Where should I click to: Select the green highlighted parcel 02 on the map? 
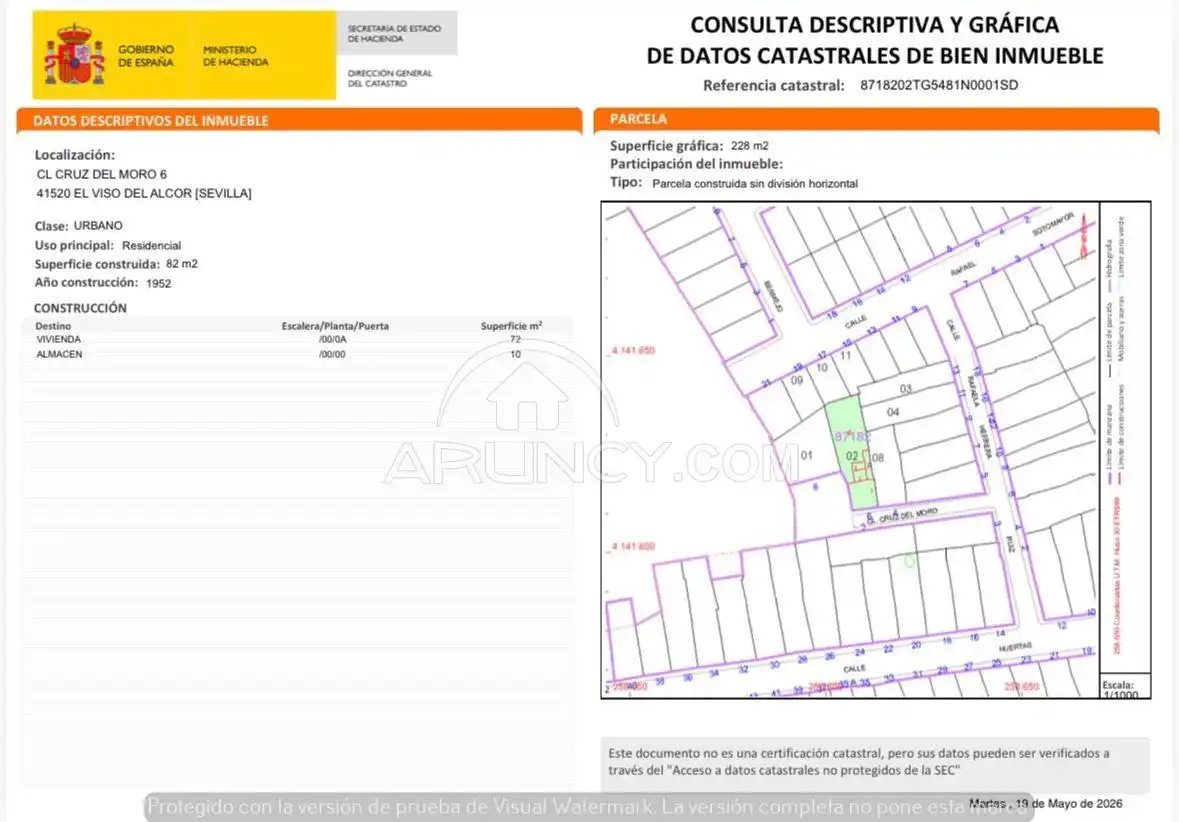point(852,451)
